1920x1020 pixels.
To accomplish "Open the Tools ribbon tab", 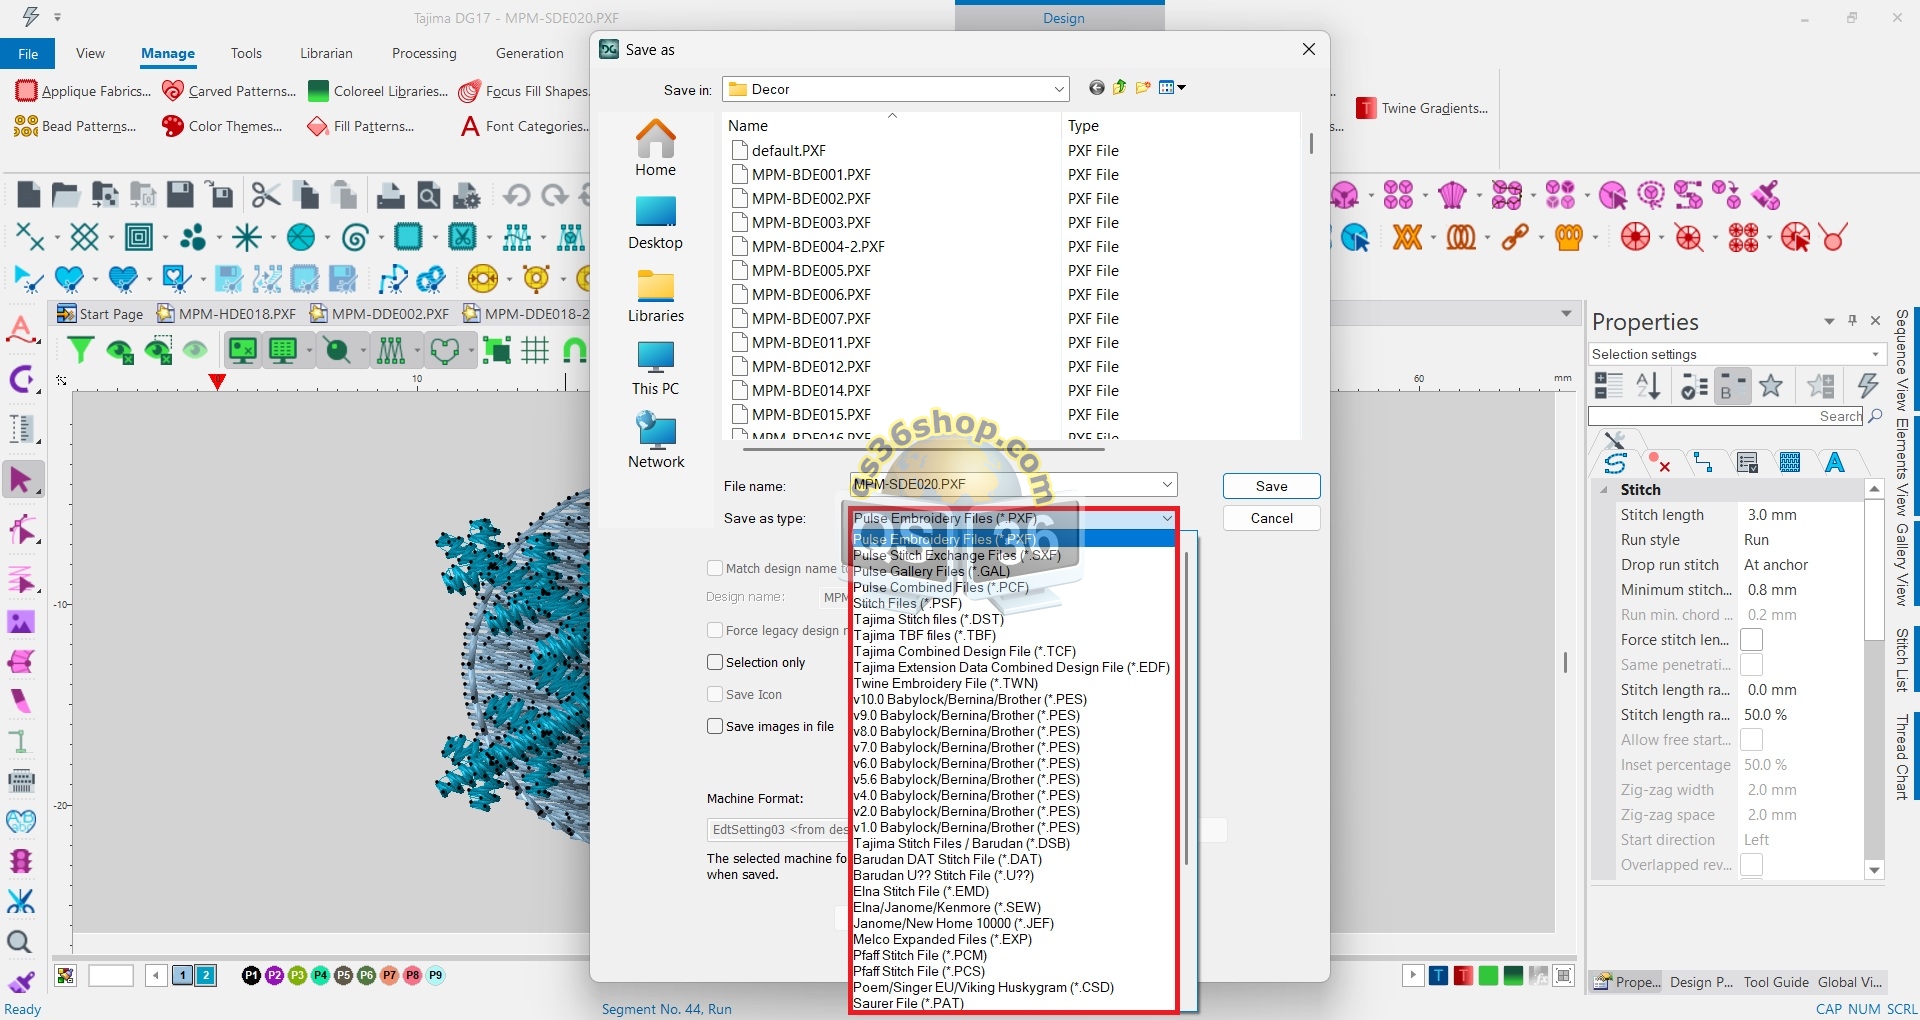I will tap(246, 53).
